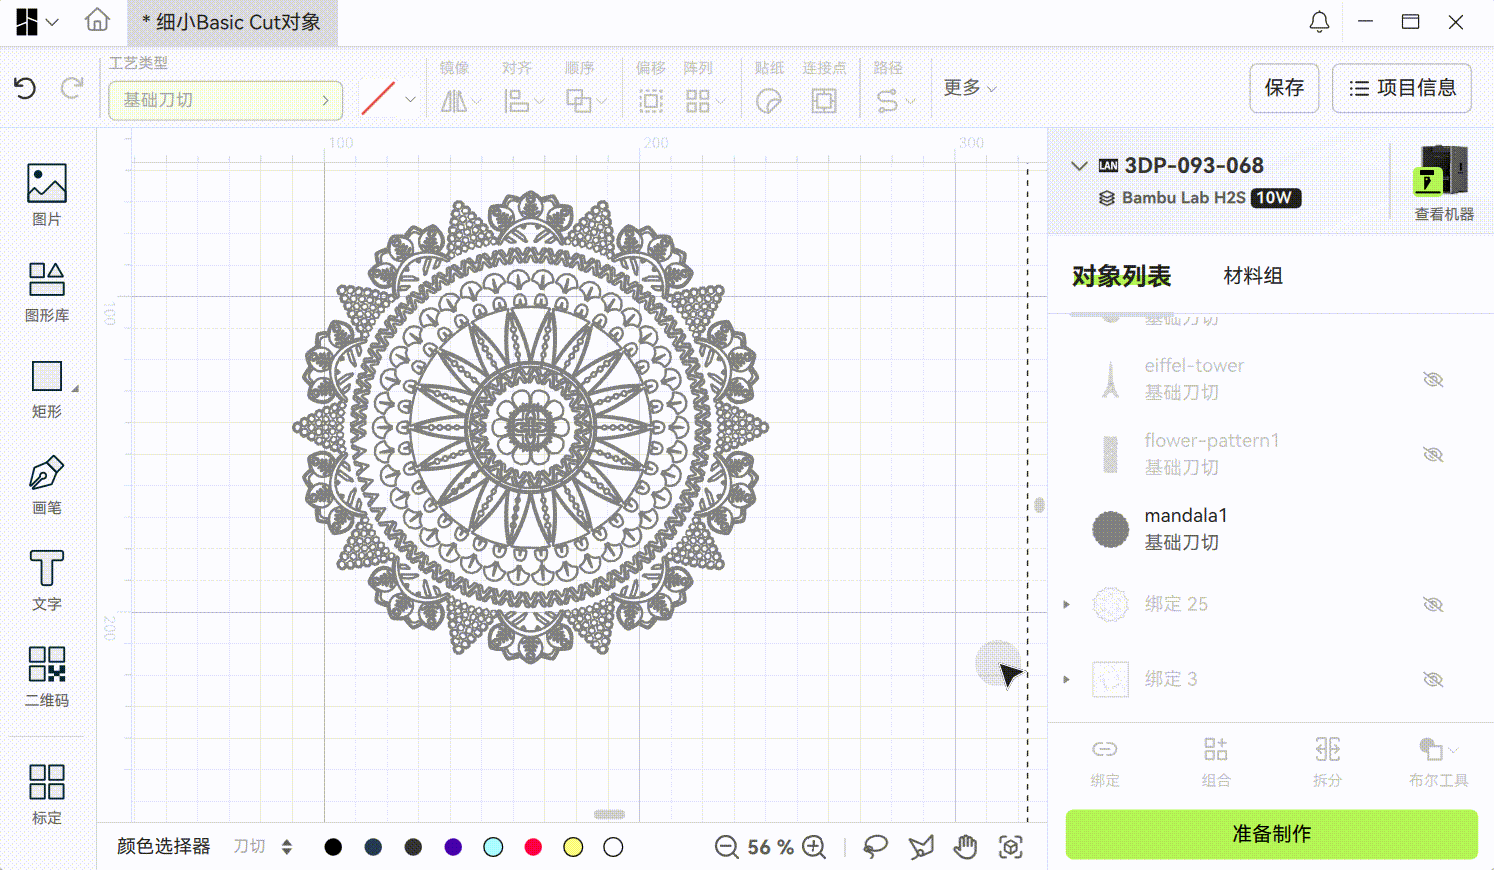Select the 图片 image tool
This screenshot has width=1494, height=870.
click(x=47, y=194)
